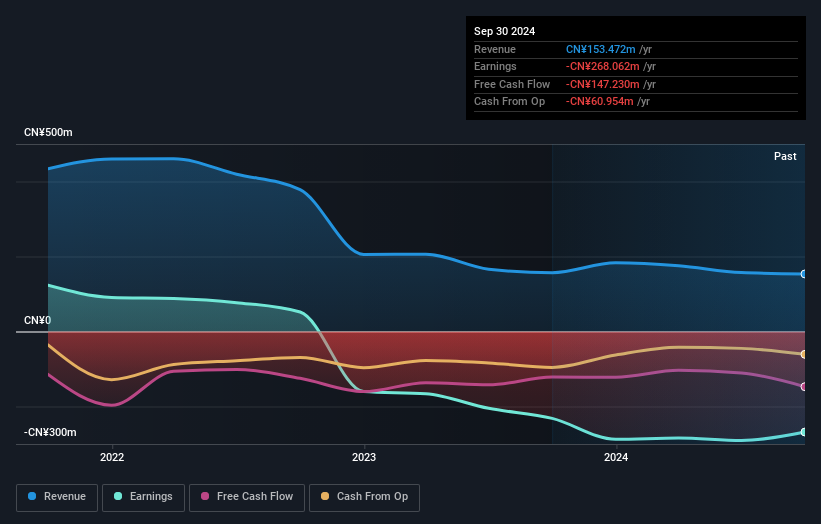Click the 'Revenue' row label in tooltip

[x=495, y=49]
